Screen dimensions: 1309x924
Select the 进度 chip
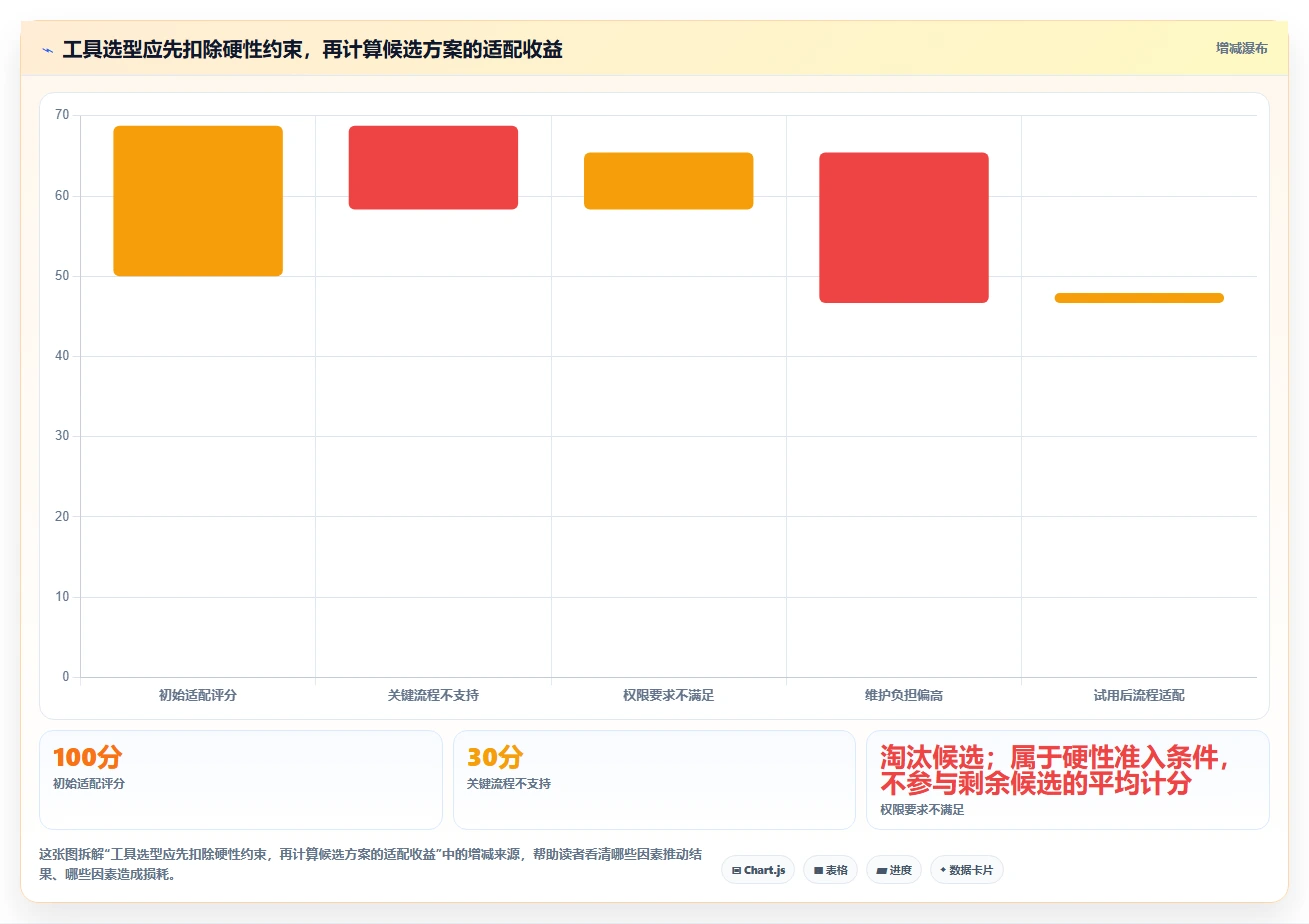(x=894, y=870)
